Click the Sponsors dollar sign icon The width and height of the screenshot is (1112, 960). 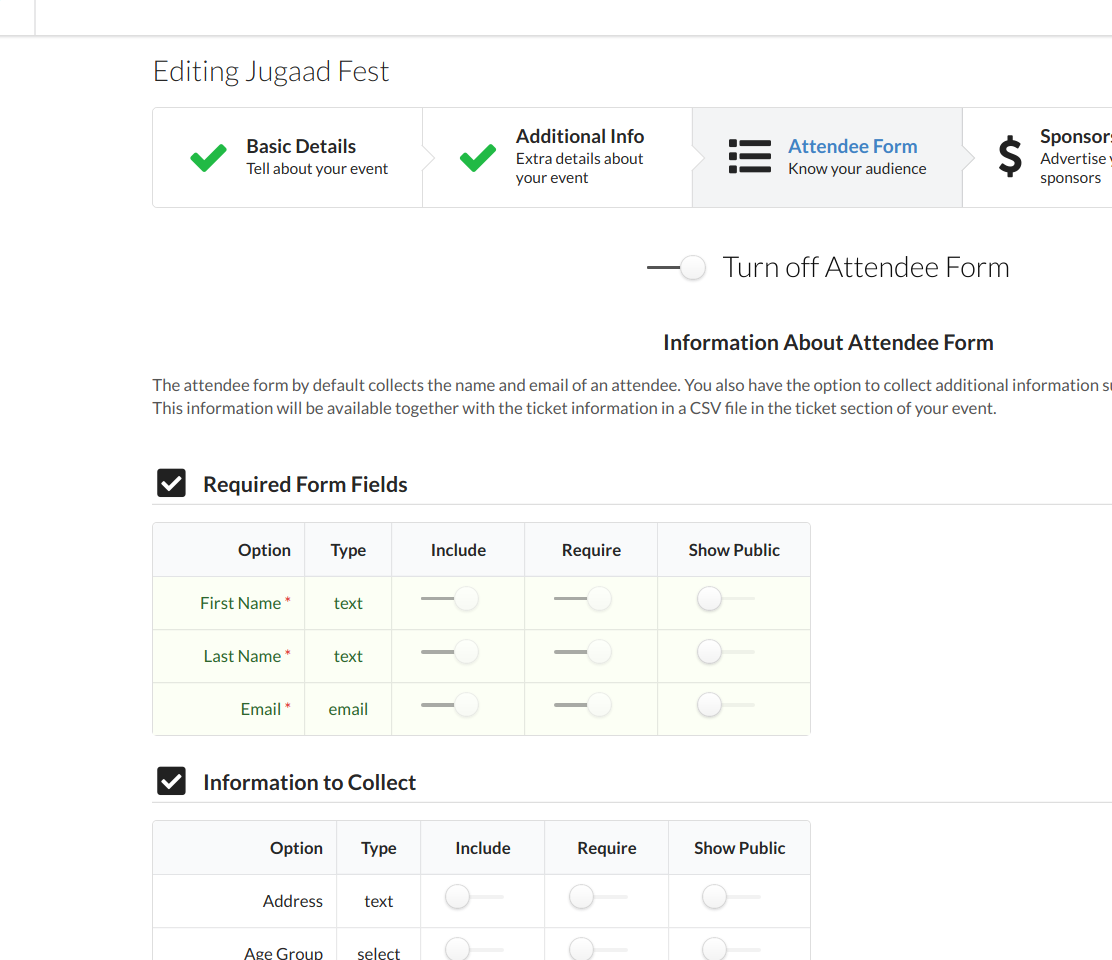(1010, 157)
